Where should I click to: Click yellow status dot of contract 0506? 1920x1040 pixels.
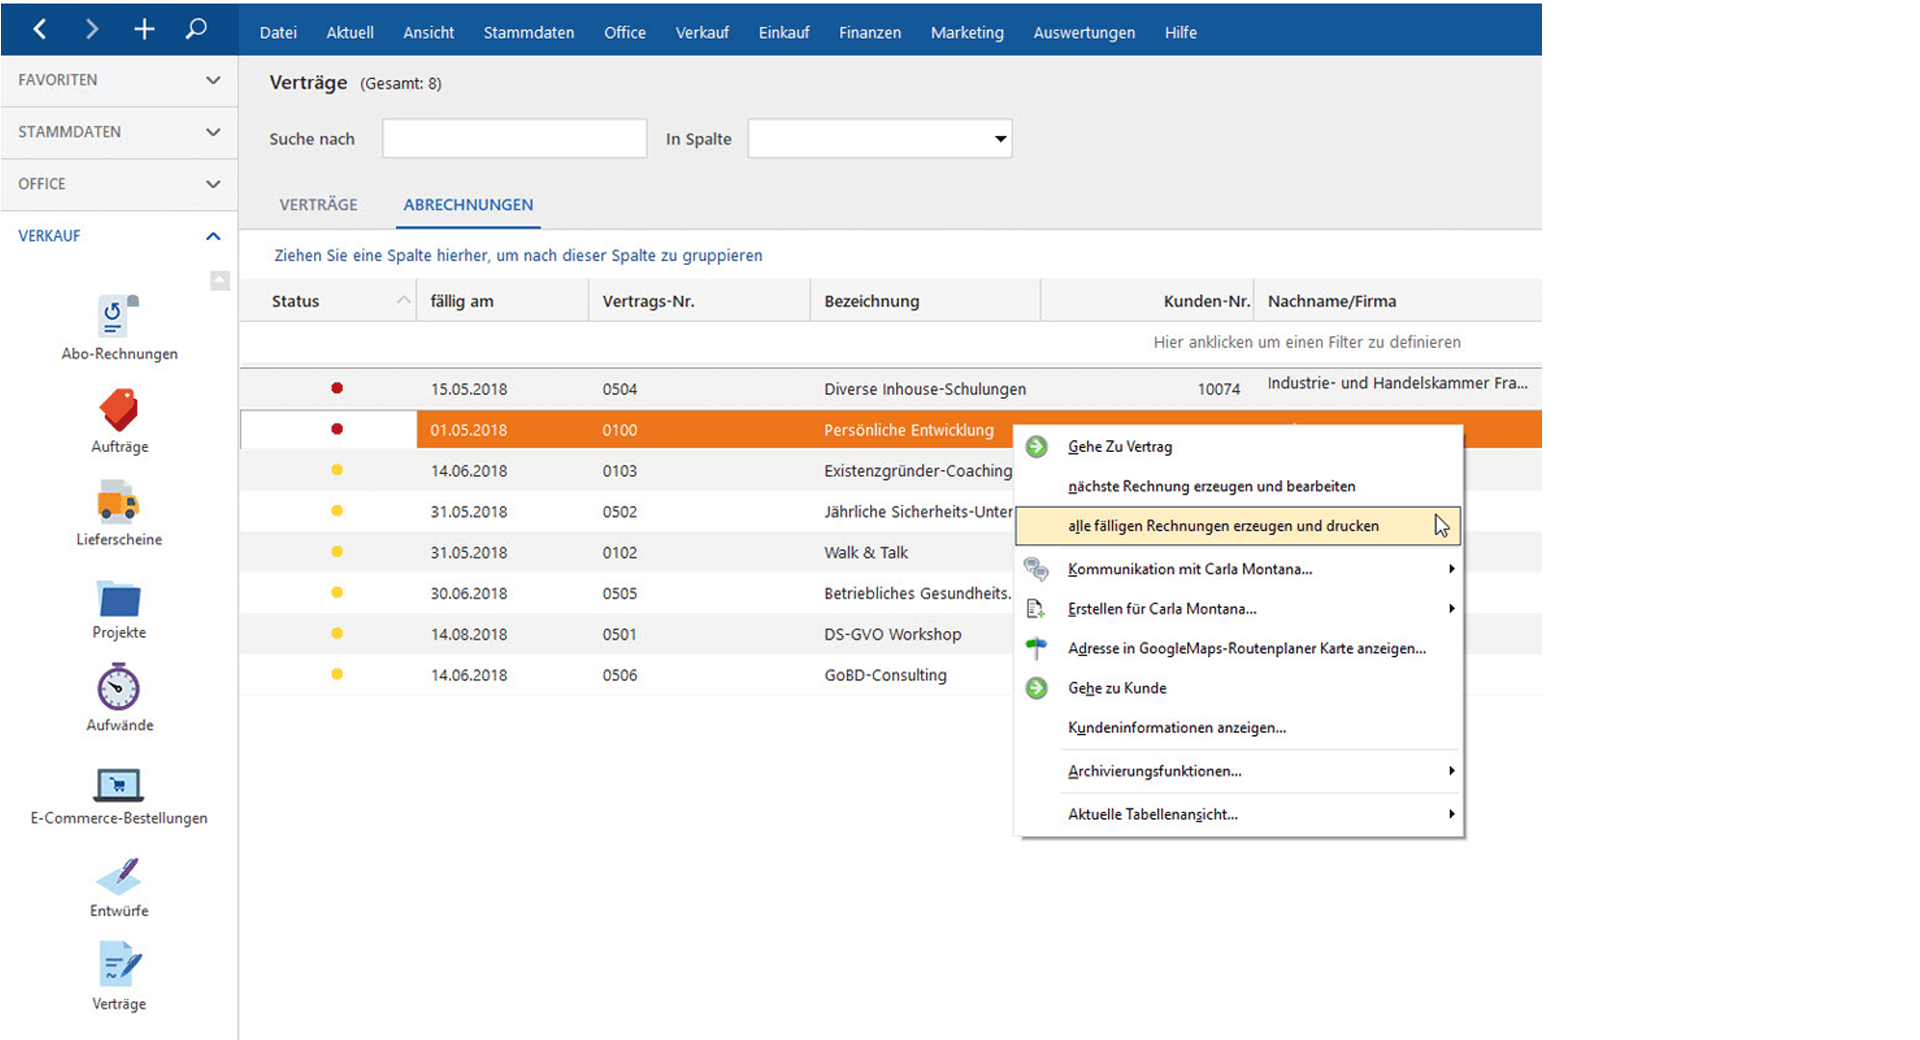(x=337, y=674)
